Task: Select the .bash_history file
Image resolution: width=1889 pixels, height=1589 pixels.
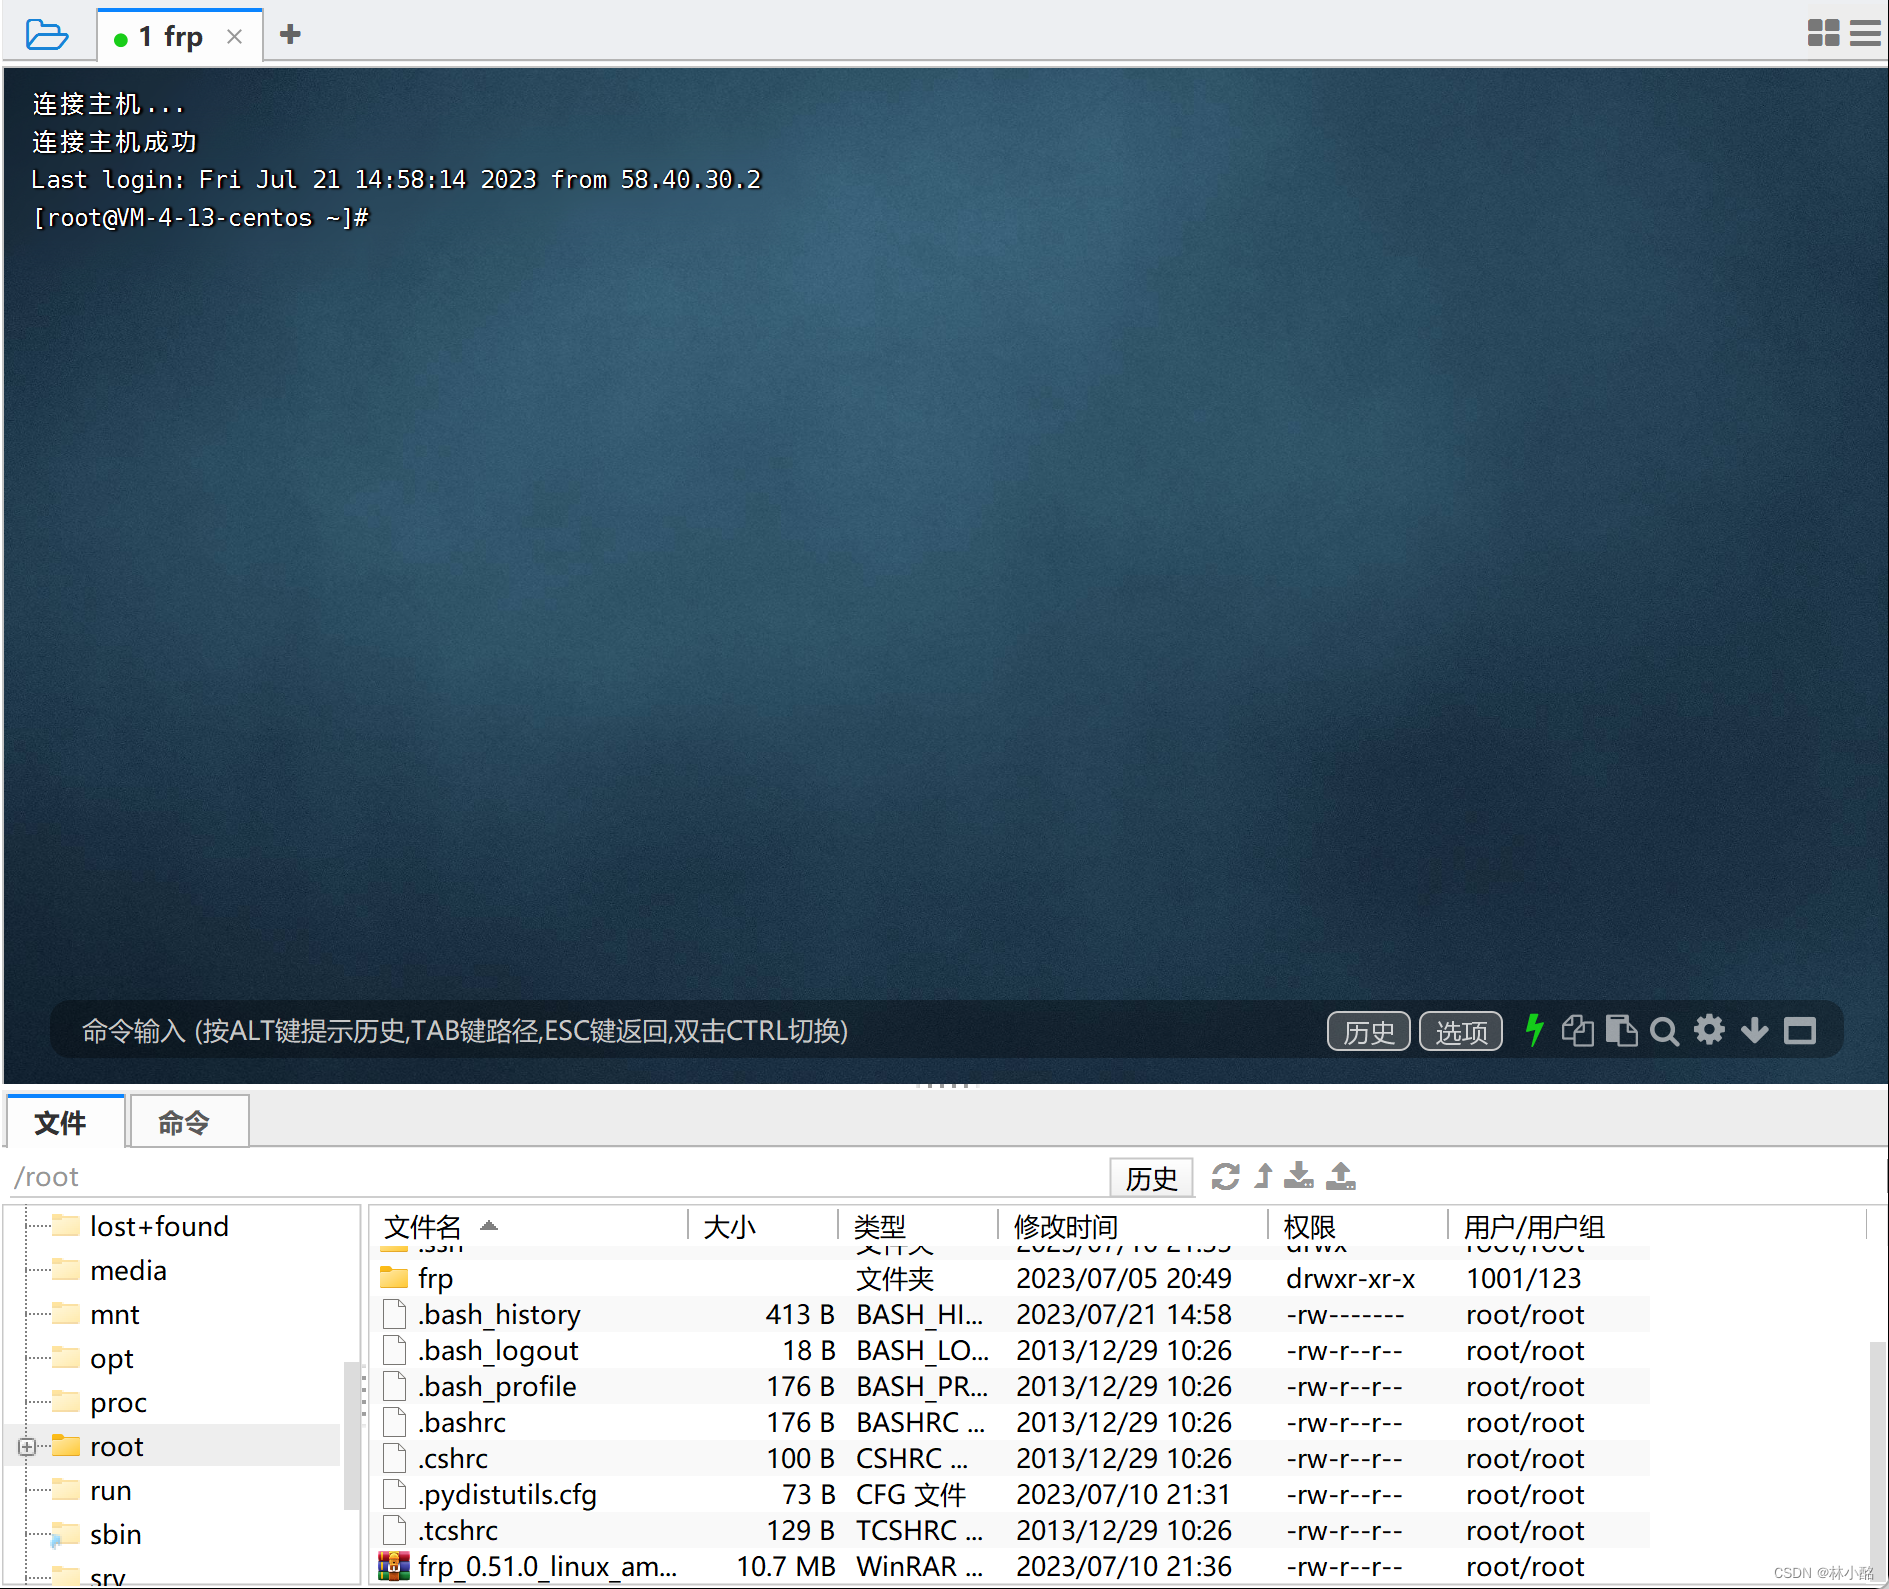Action: pos(1012,1314)
